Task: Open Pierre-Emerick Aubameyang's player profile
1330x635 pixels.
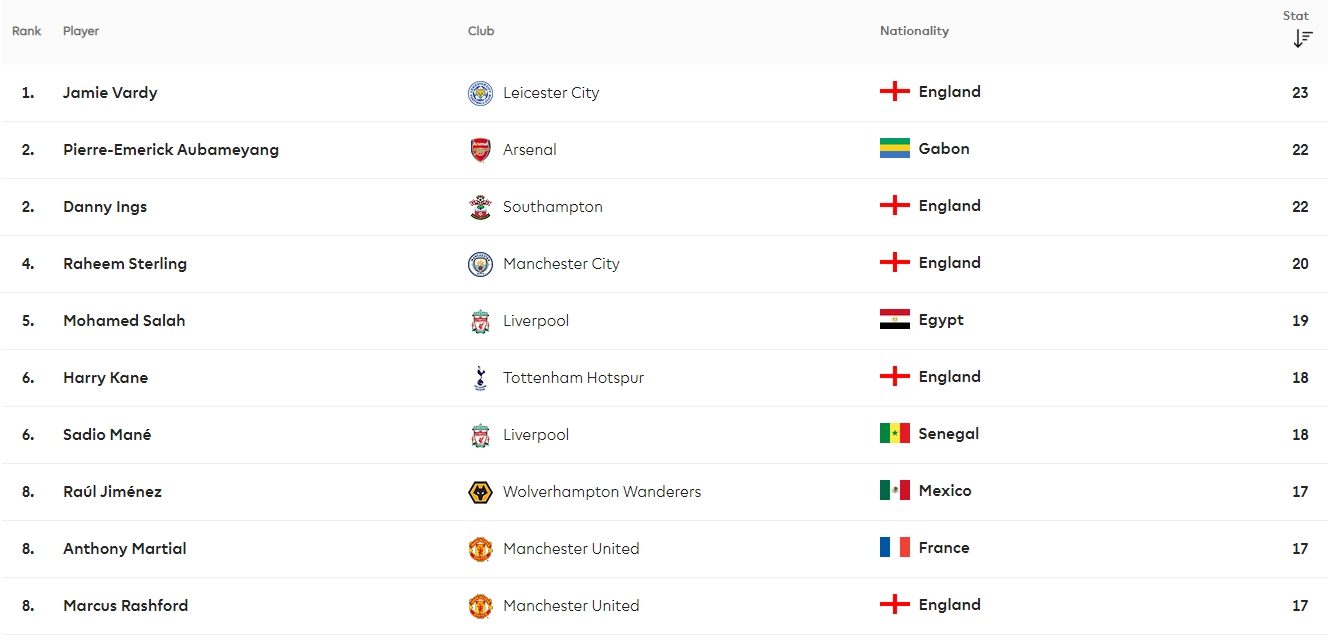Action: click(171, 150)
